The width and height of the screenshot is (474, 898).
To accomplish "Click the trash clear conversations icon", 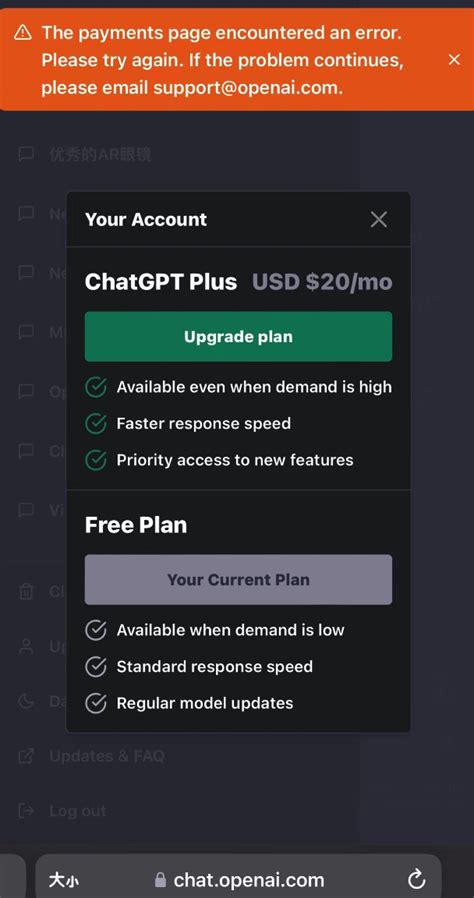I will pos(26,591).
